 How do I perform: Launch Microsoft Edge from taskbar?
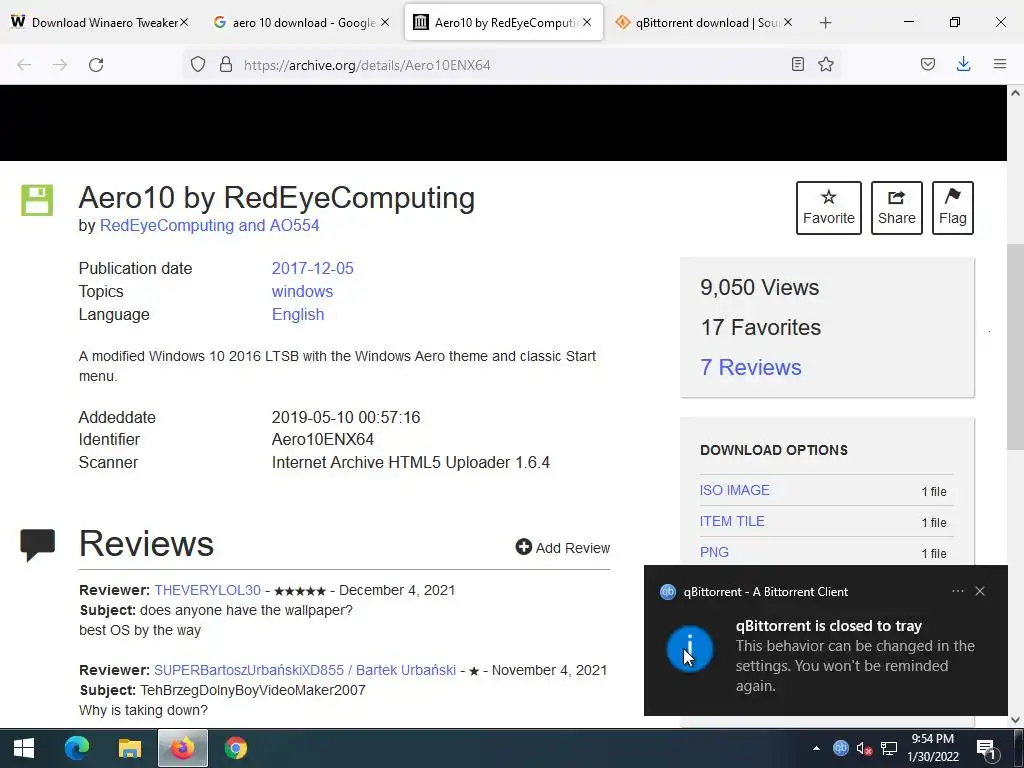(77, 748)
